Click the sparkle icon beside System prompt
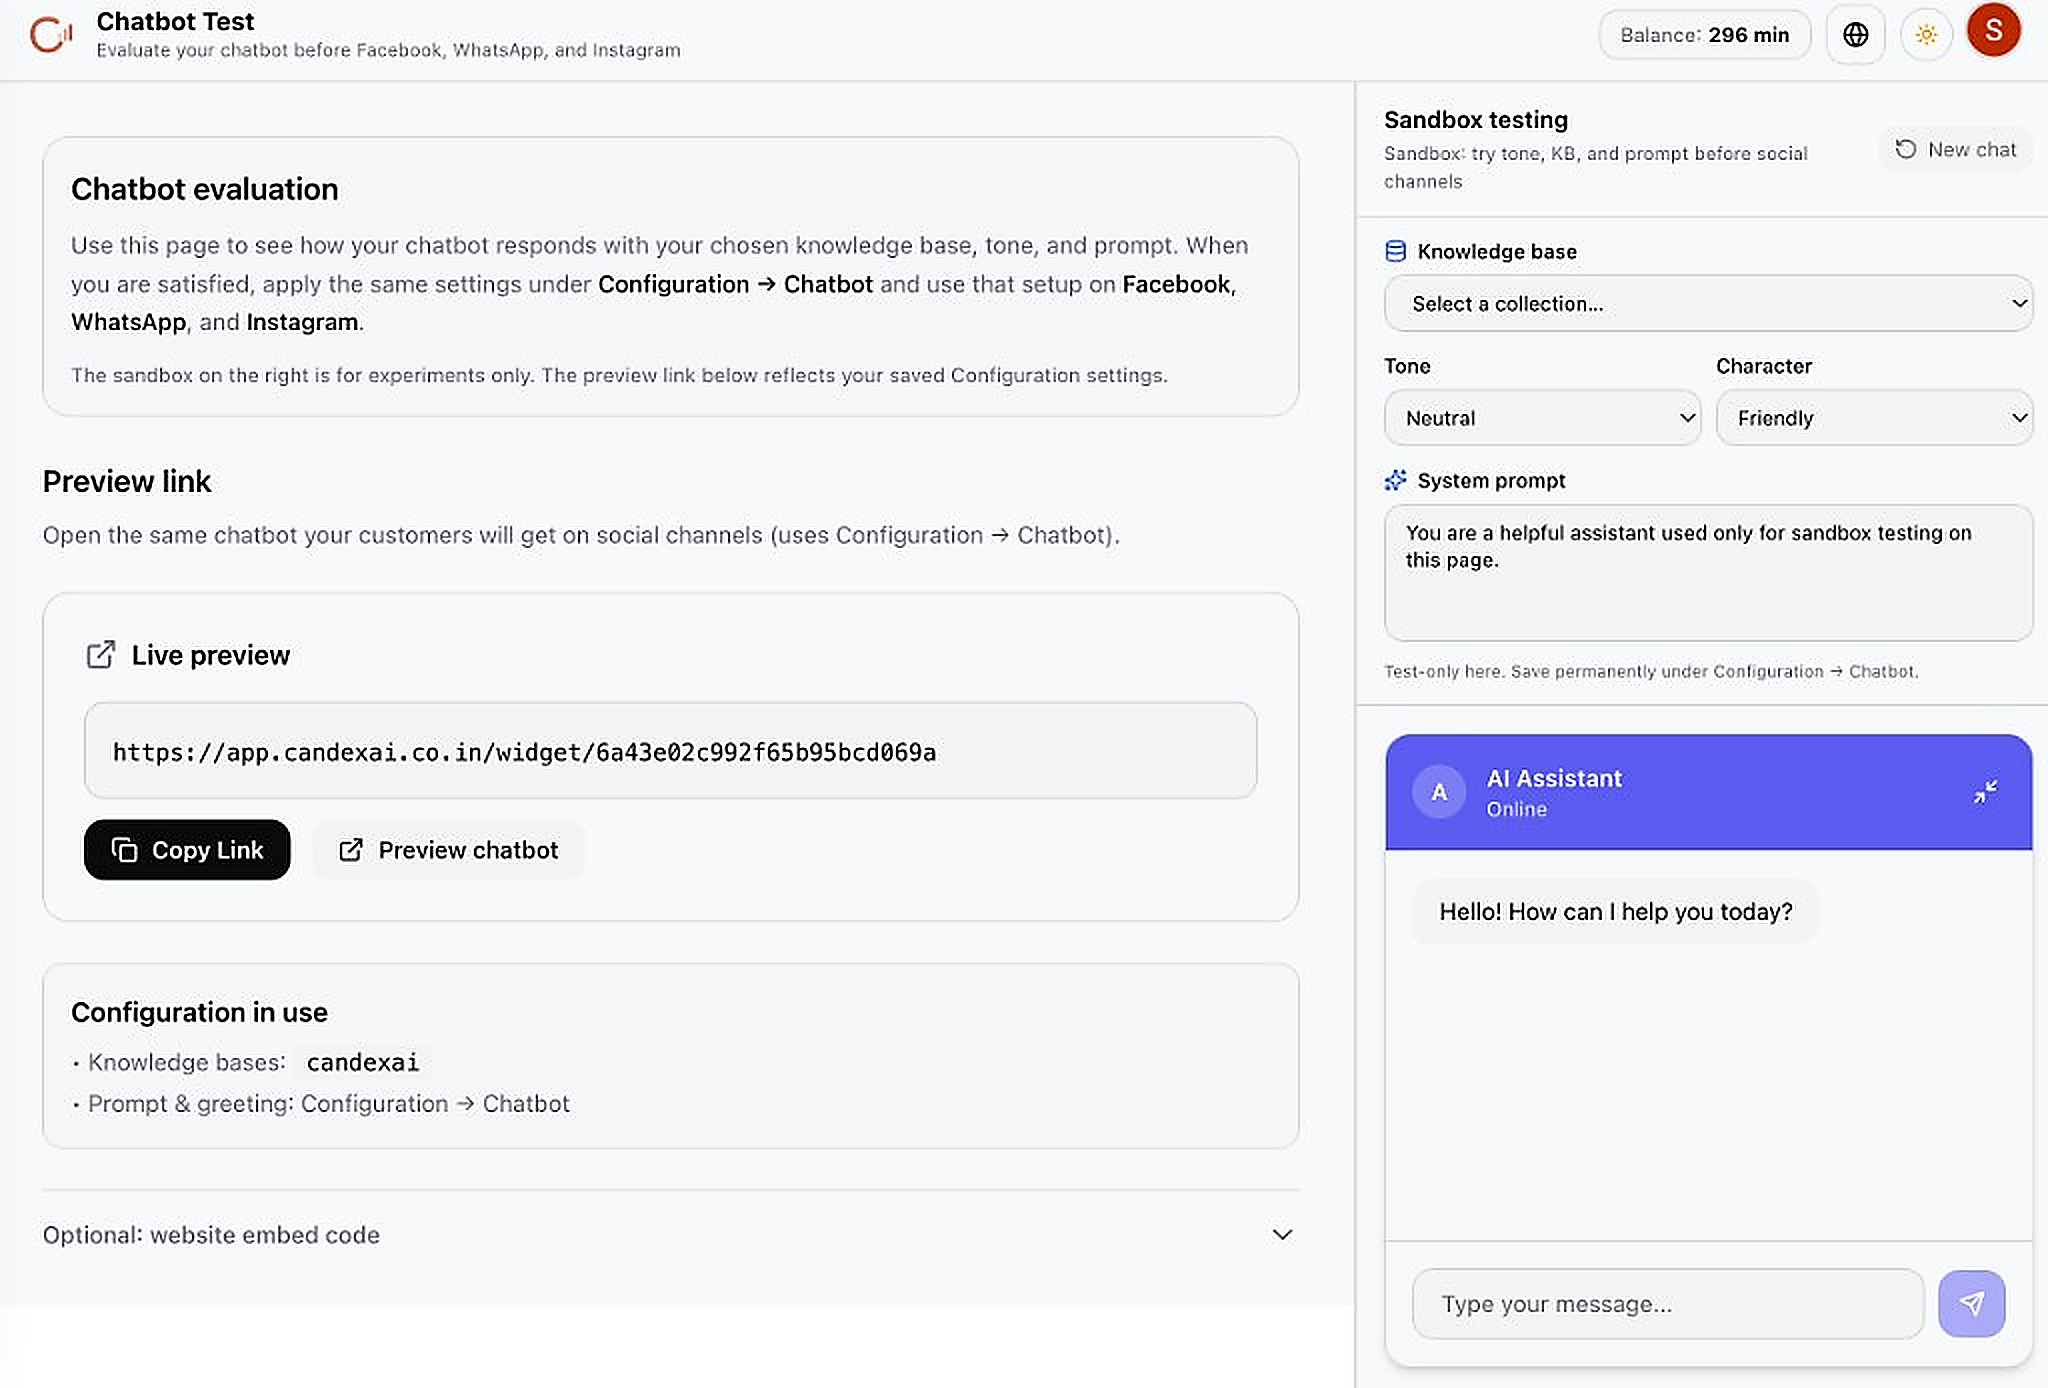Screen dimensions: 2048x1388 click(1395, 480)
